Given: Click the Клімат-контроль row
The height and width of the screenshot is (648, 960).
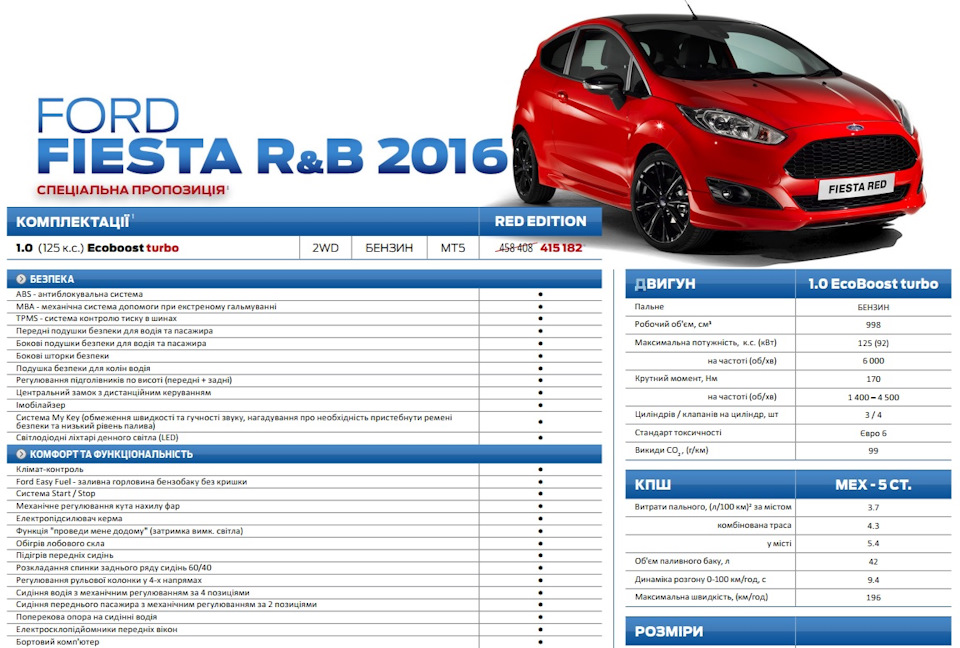Looking at the screenshot, I should point(304,469).
